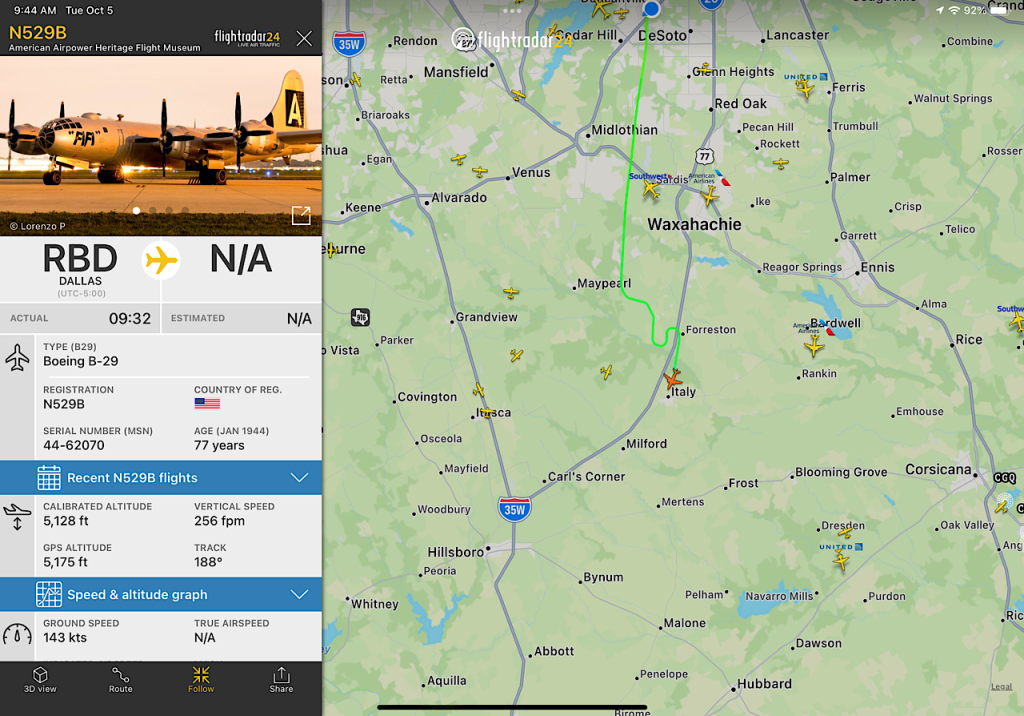Tap the aircraft photo thumbnail
The height and width of the screenshot is (716, 1024).
click(x=161, y=146)
